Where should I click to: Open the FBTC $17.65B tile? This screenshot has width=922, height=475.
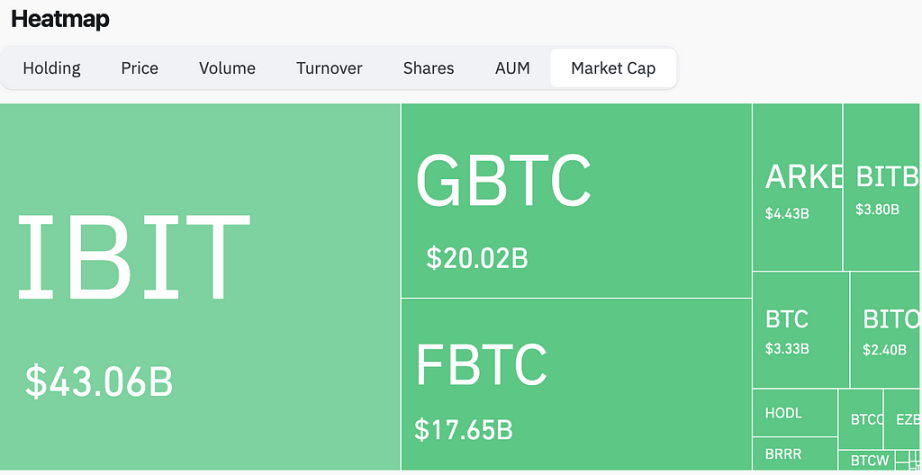(576, 384)
